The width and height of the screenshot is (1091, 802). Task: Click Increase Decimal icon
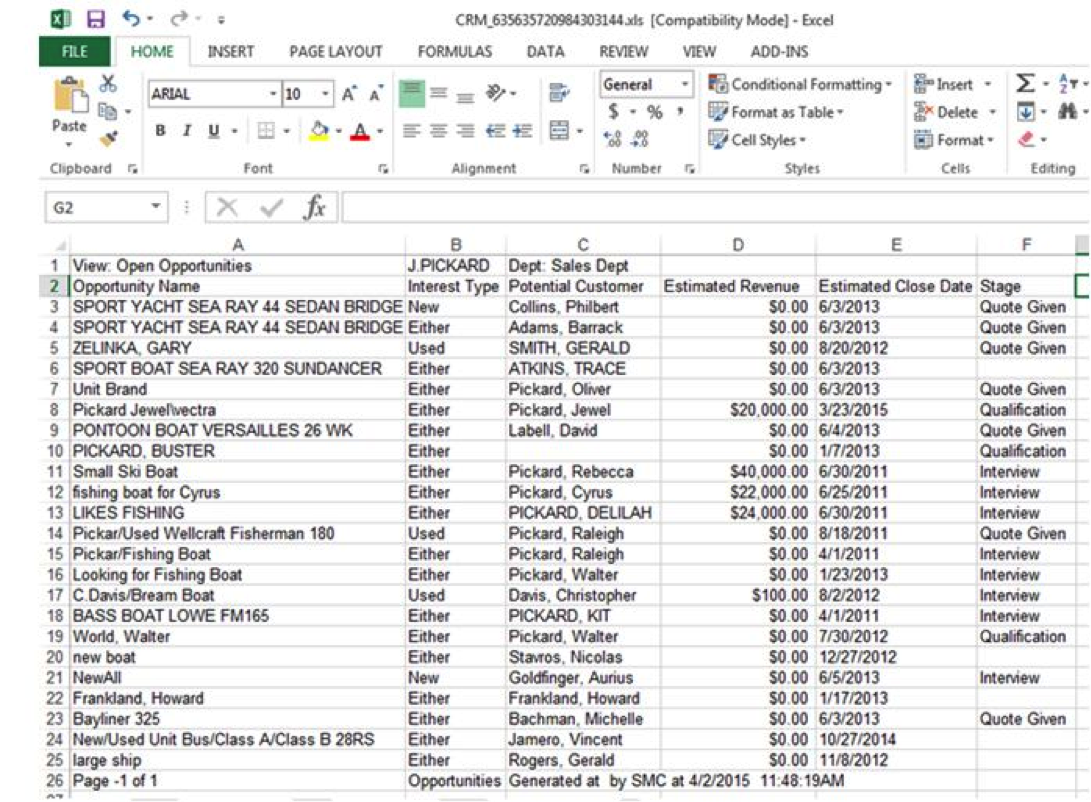point(612,139)
